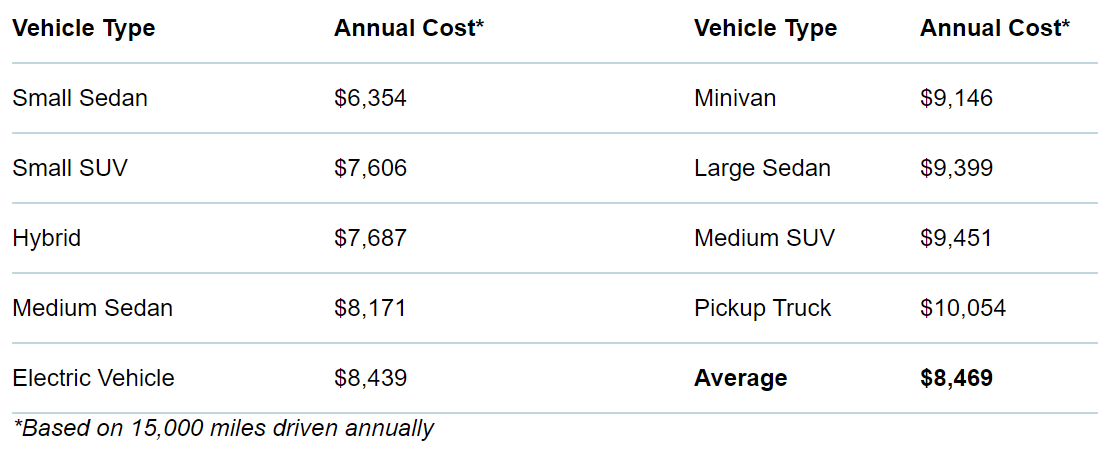The height and width of the screenshot is (457, 1098).
Task: Click the bold Average row label
Action: (740, 378)
